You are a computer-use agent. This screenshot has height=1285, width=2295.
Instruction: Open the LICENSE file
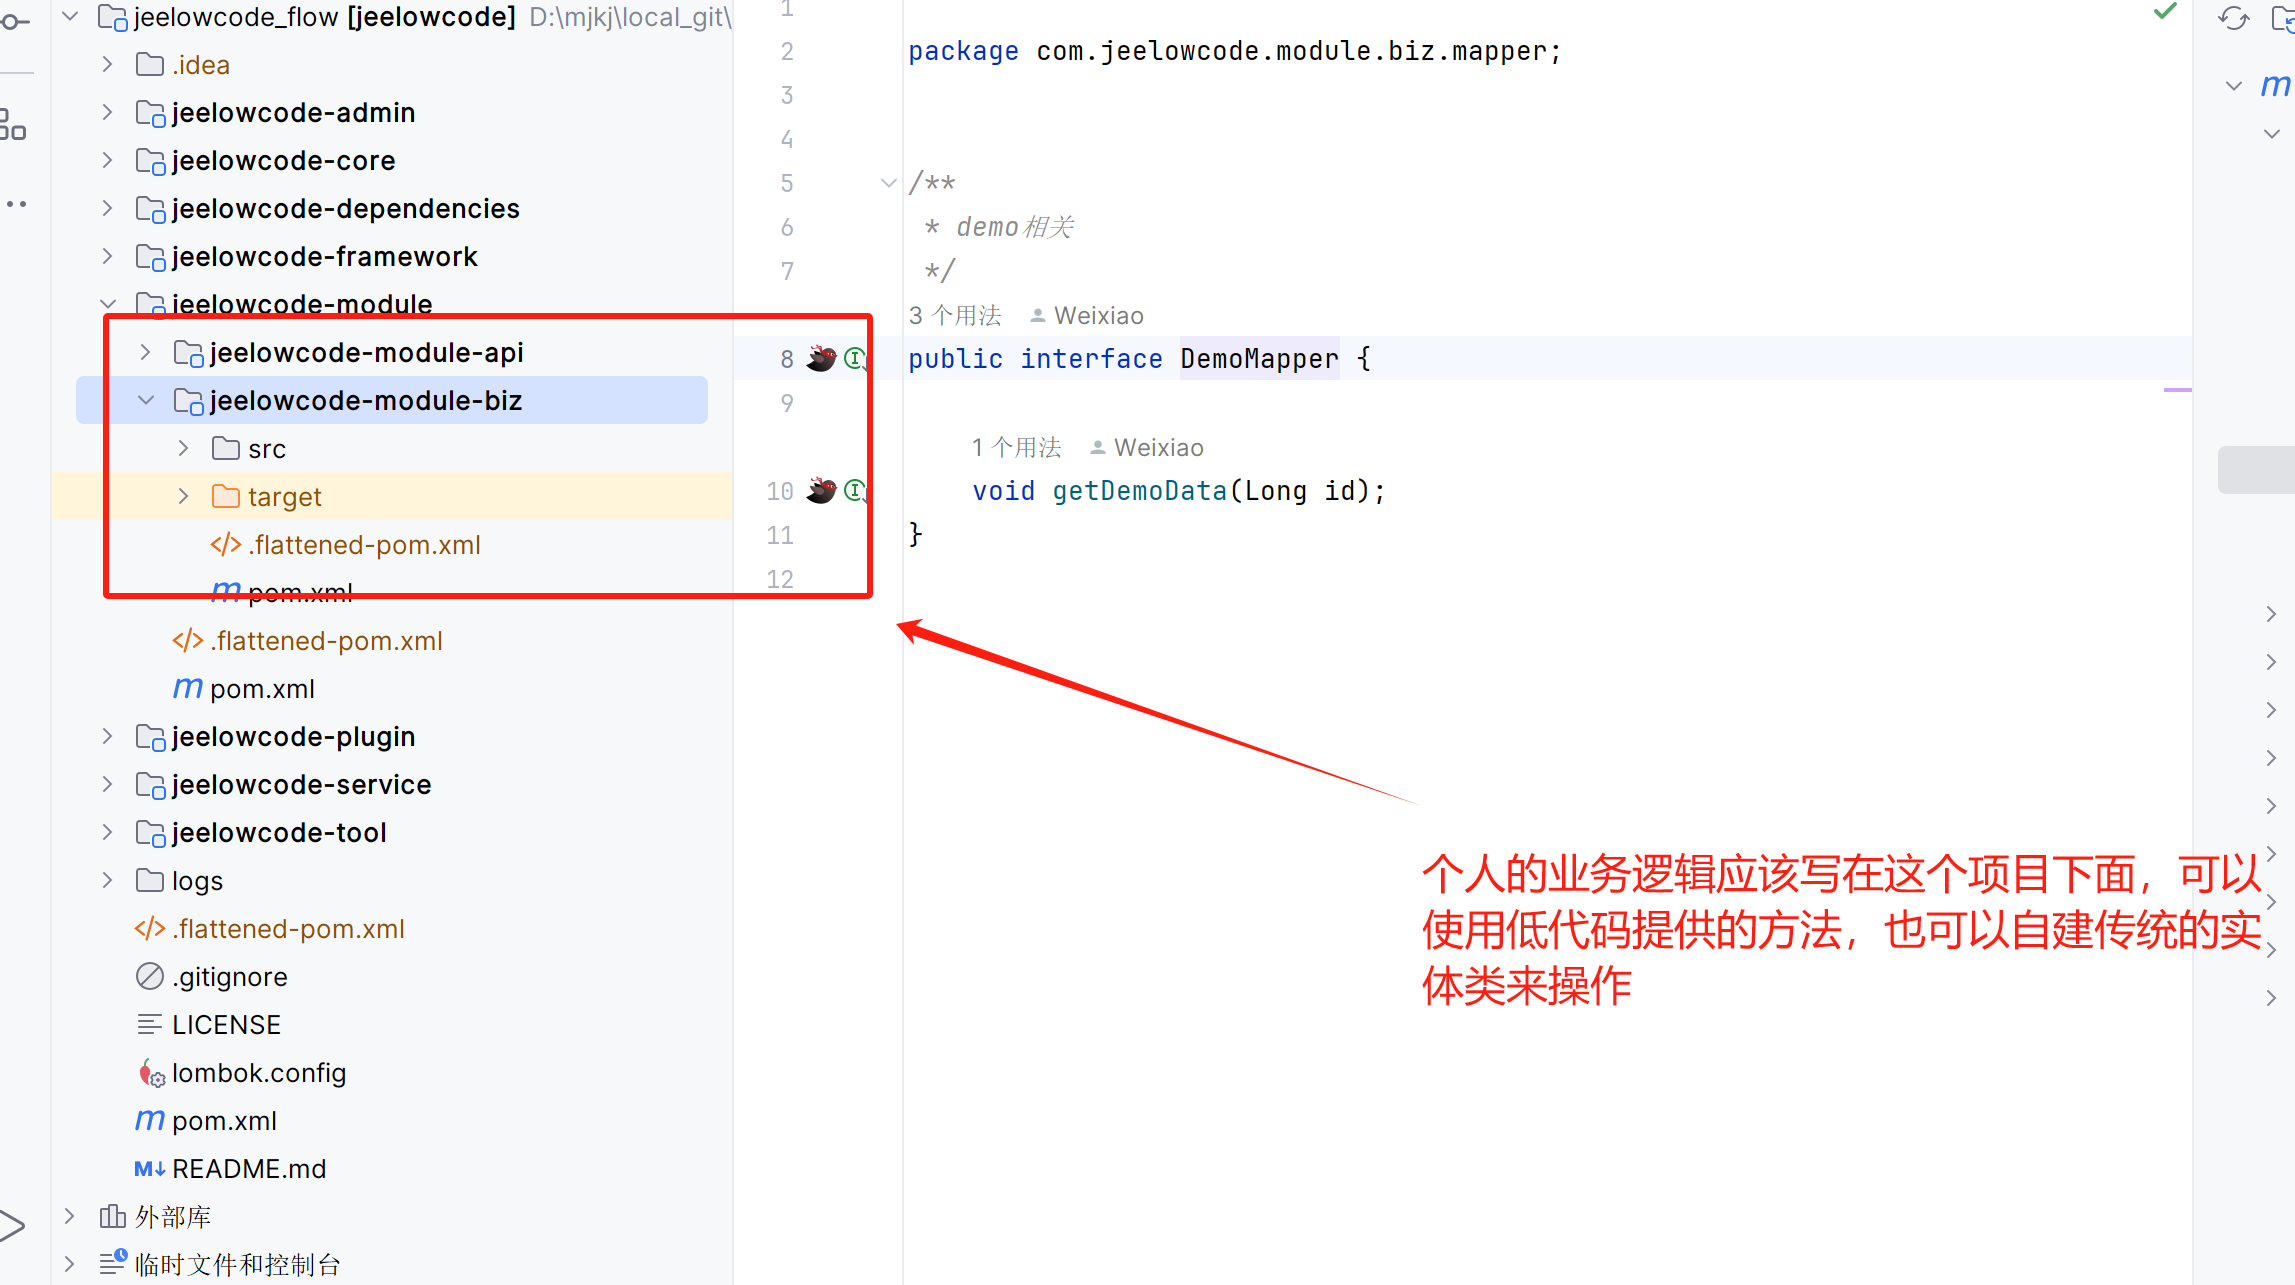point(226,1025)
